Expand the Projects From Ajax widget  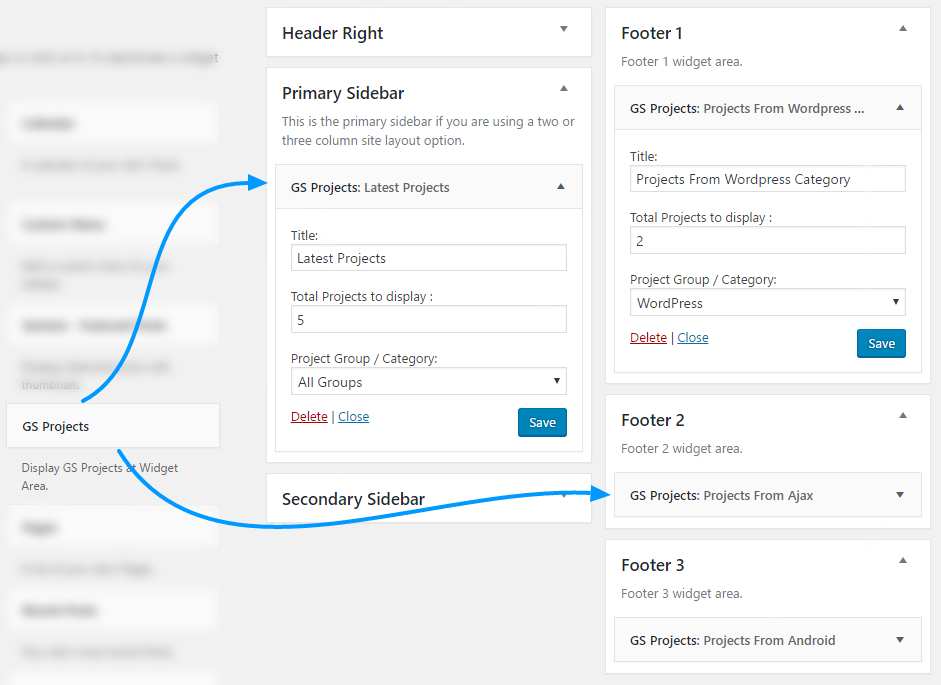(x=900, y=495)
